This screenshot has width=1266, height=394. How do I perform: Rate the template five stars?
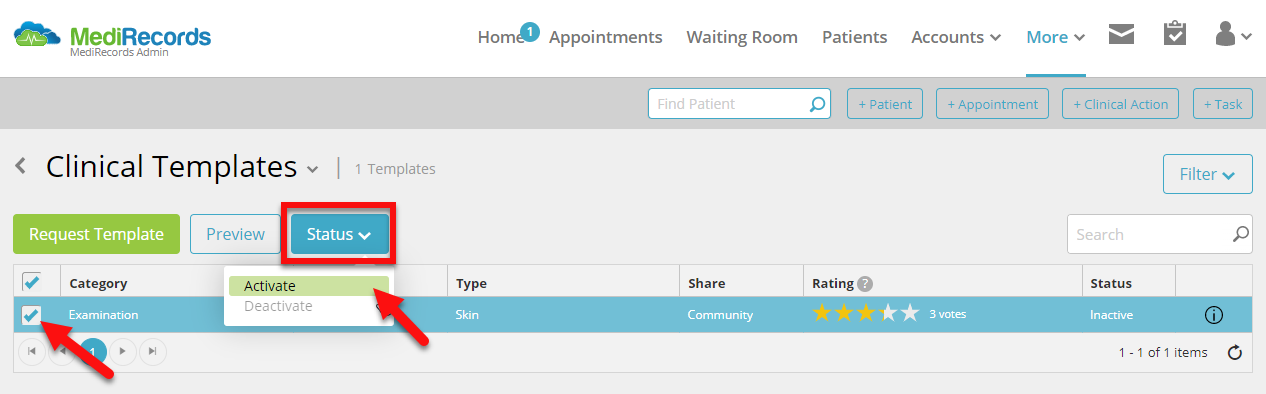(909, 314)
